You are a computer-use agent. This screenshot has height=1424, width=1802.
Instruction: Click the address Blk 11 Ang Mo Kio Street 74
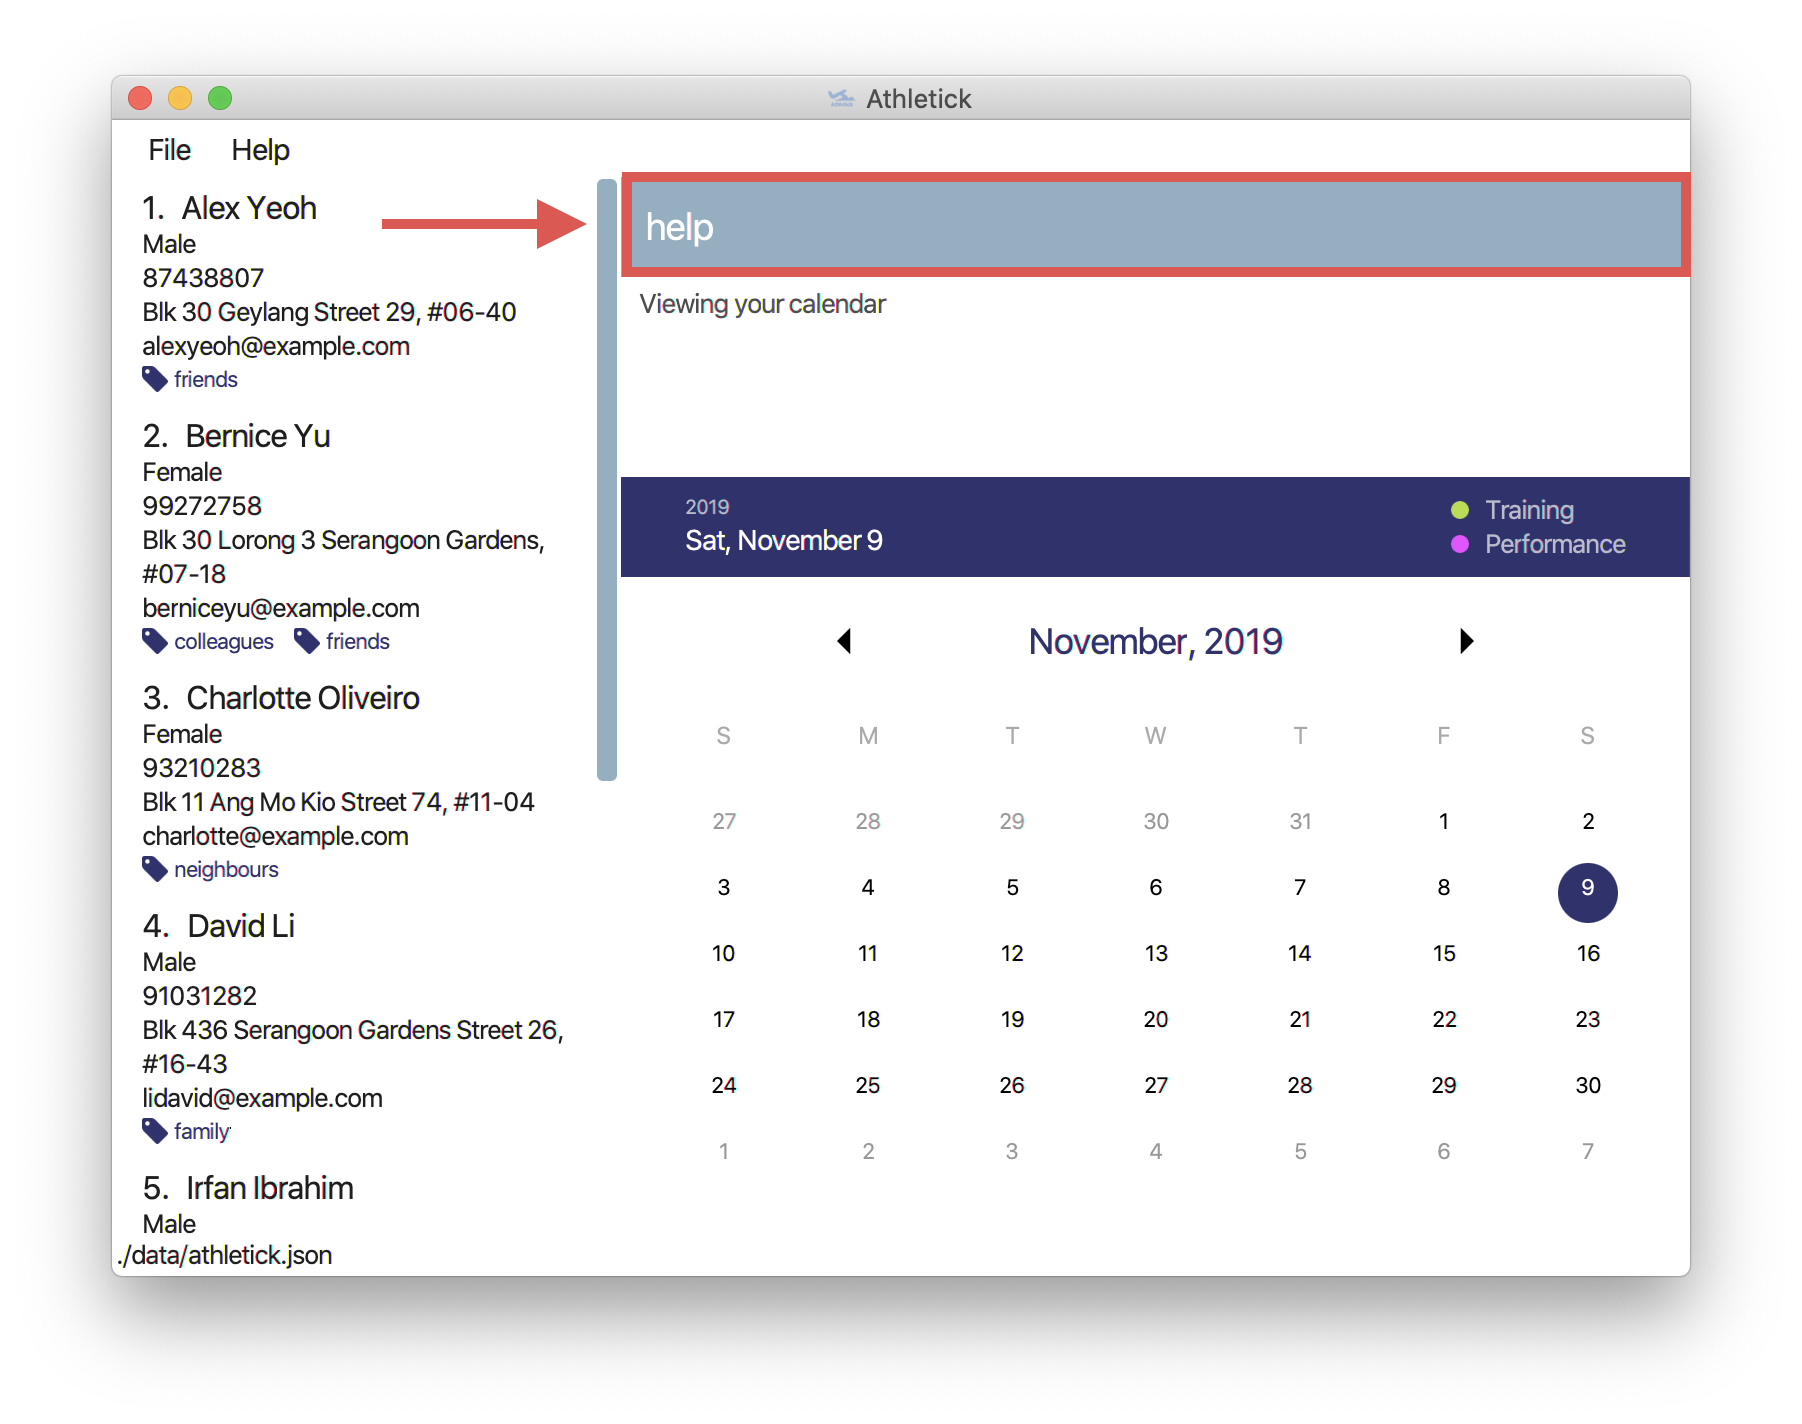tap(338, 802)
